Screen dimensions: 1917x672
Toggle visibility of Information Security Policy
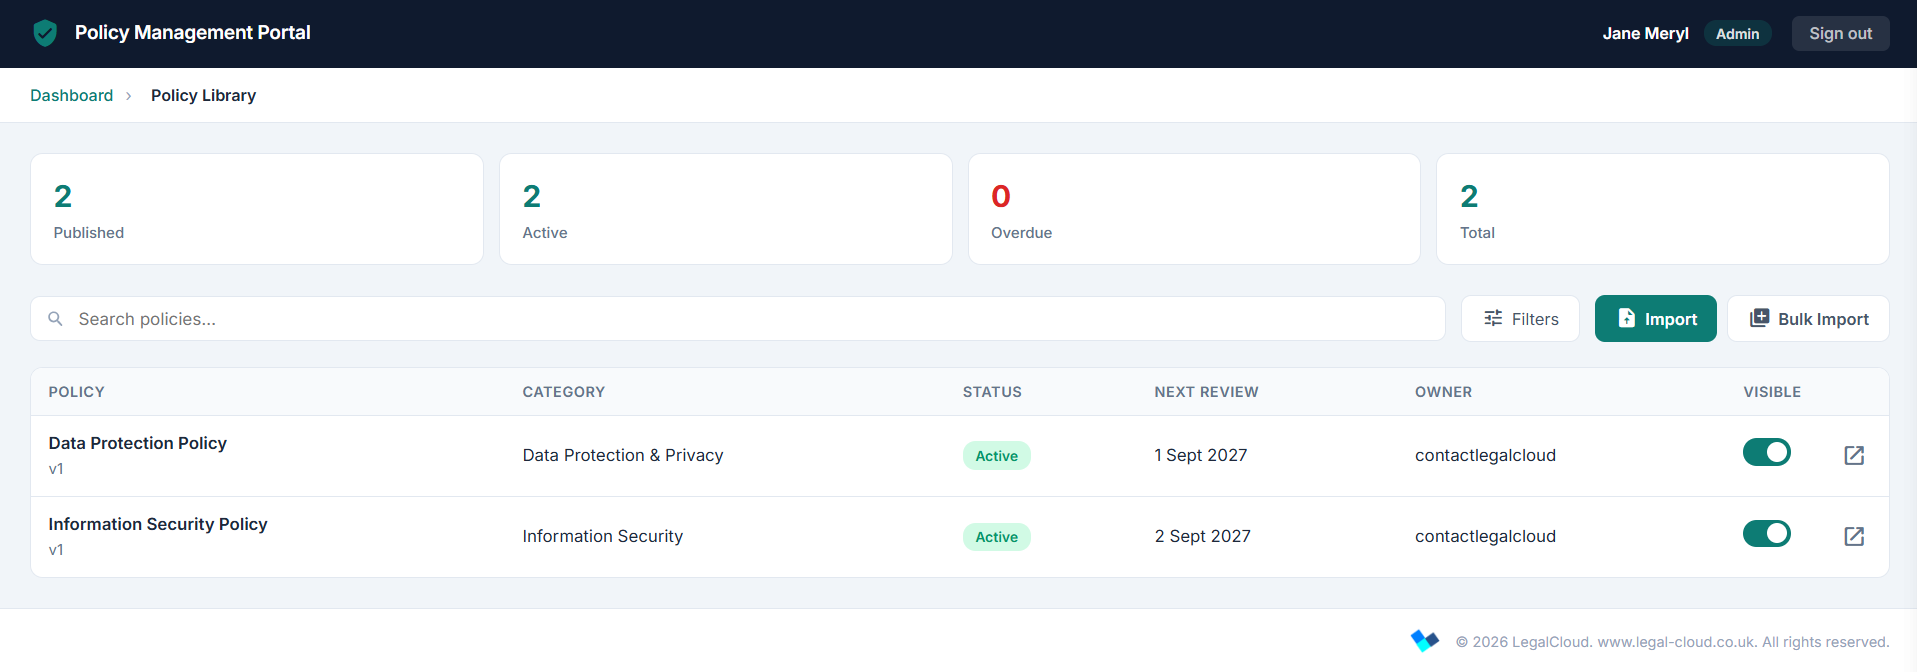click(x=1767, y=533)
